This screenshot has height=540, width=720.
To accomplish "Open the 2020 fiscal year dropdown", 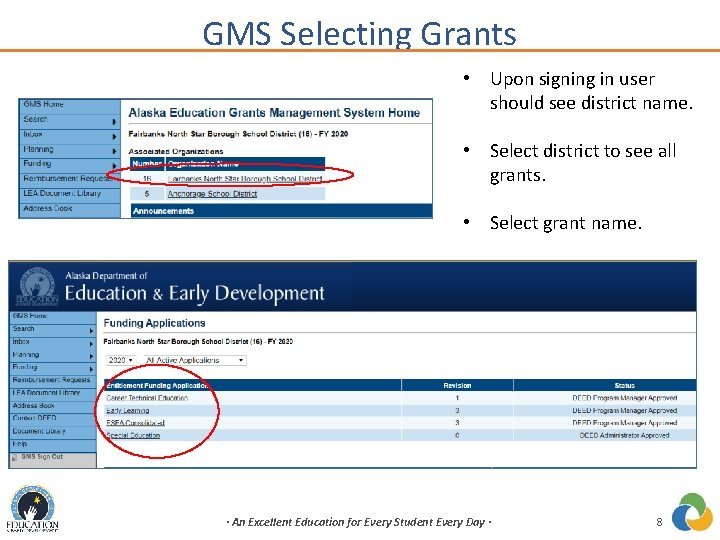I will [121, 360].
